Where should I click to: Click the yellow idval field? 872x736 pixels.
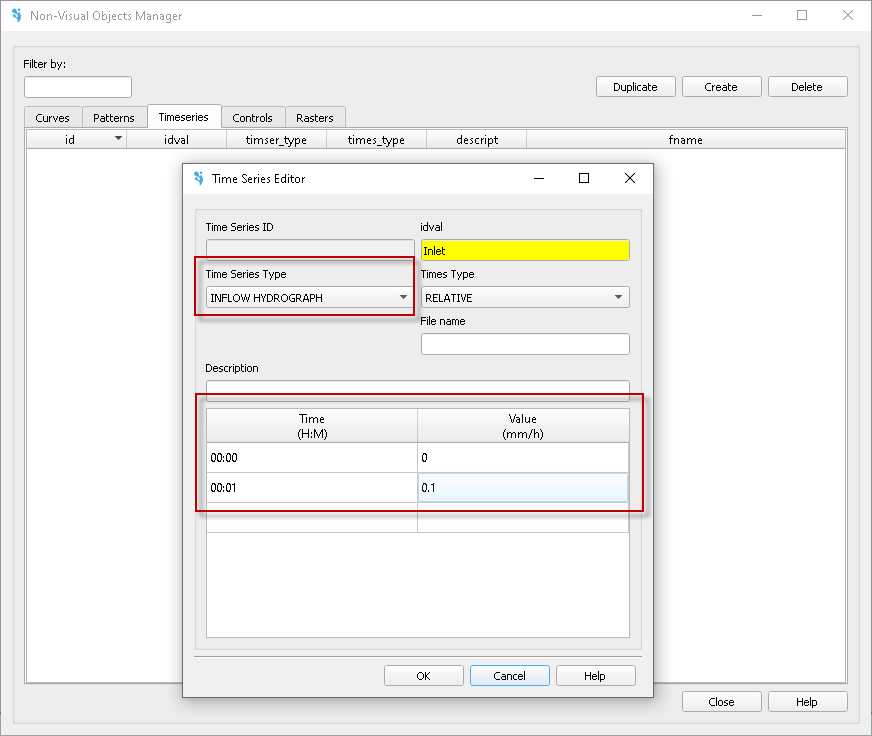click(x=524, y=251)
